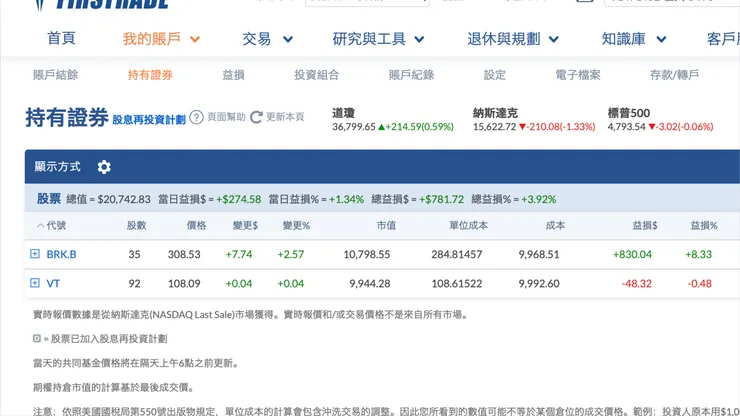Viewport: 740px width, 416px height.
Task: Sort by 變更$ column header
Action: pyautogui.click(x=245, y=226)
